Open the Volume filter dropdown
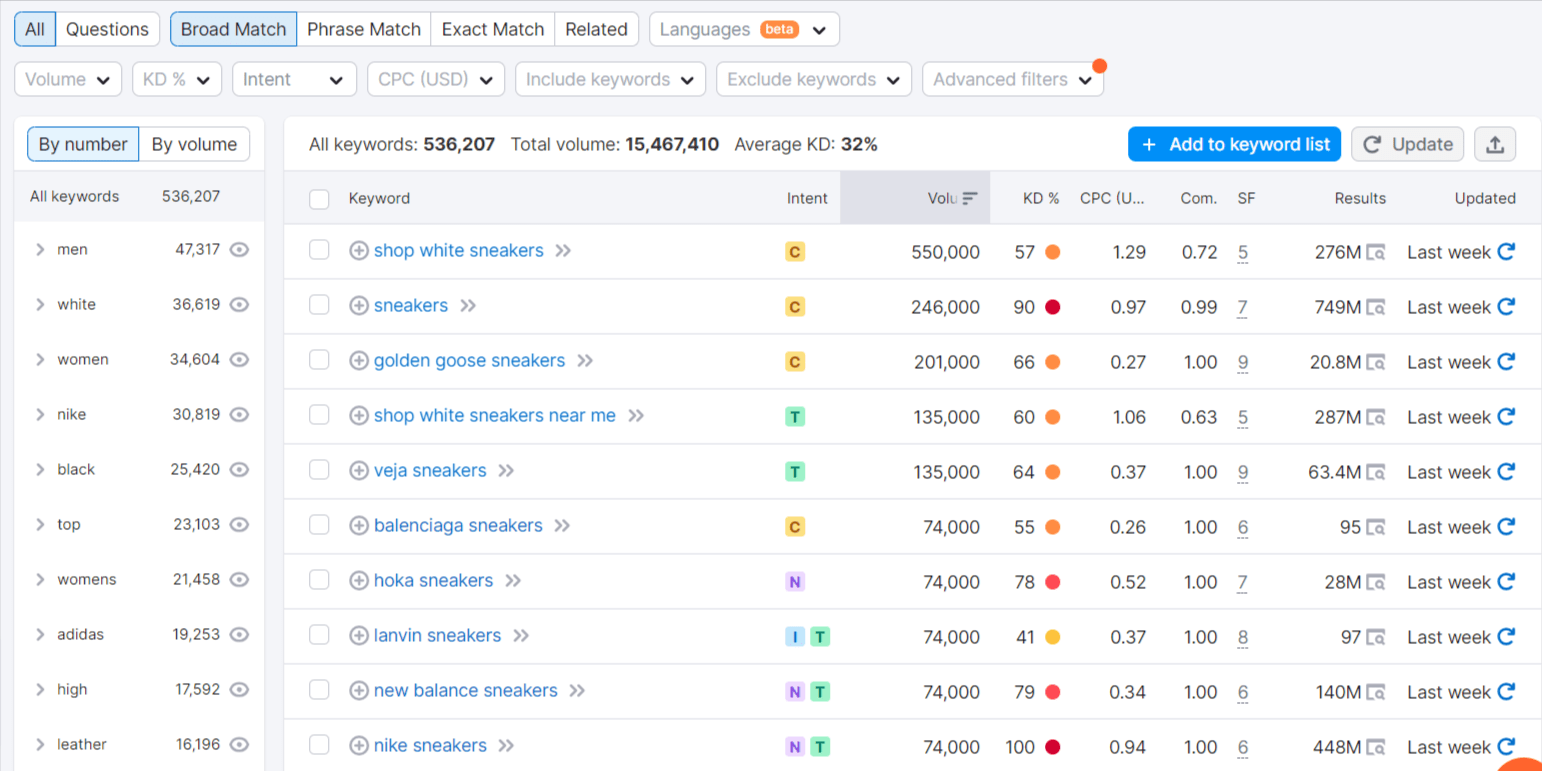The image size is (1542, 771). [68, 79]
